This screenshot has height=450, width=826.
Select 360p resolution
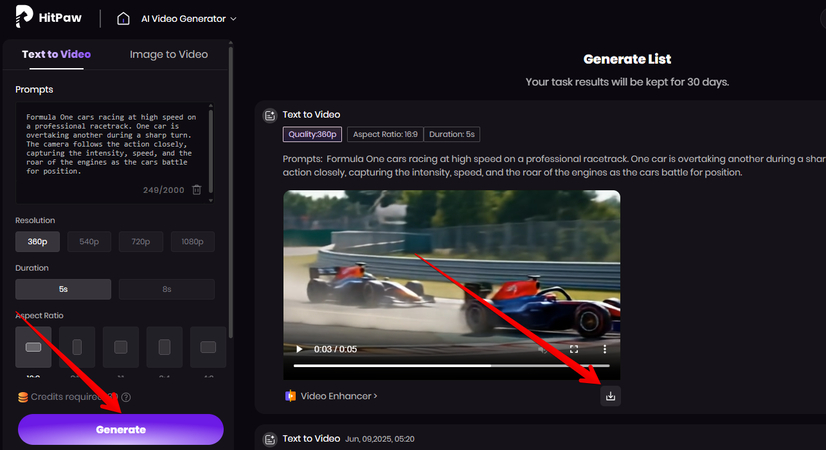tap(37, 242)
